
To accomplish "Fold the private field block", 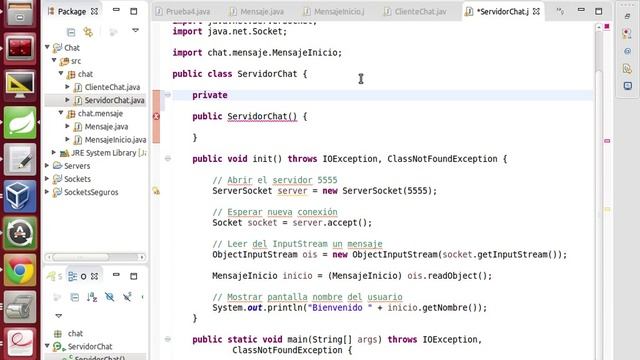I will (x=168, y=95).
